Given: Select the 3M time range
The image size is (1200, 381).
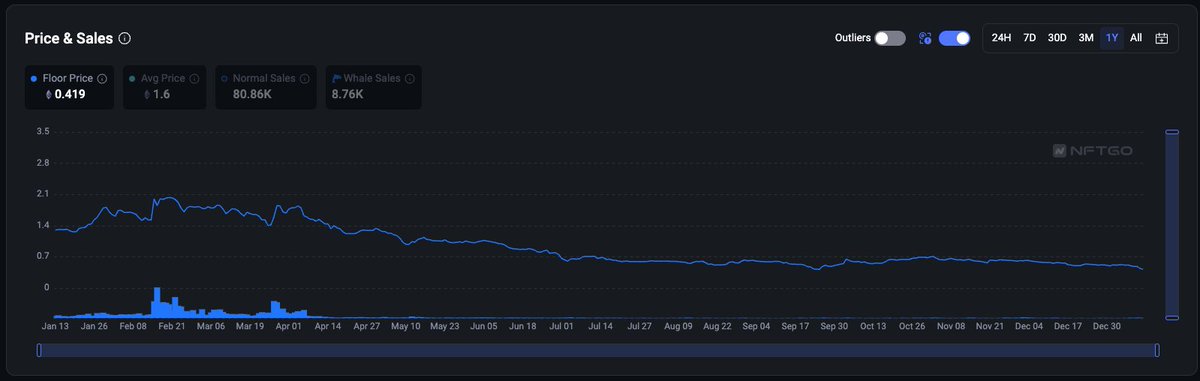Looking at the screenshot, I should [1086, 38].
